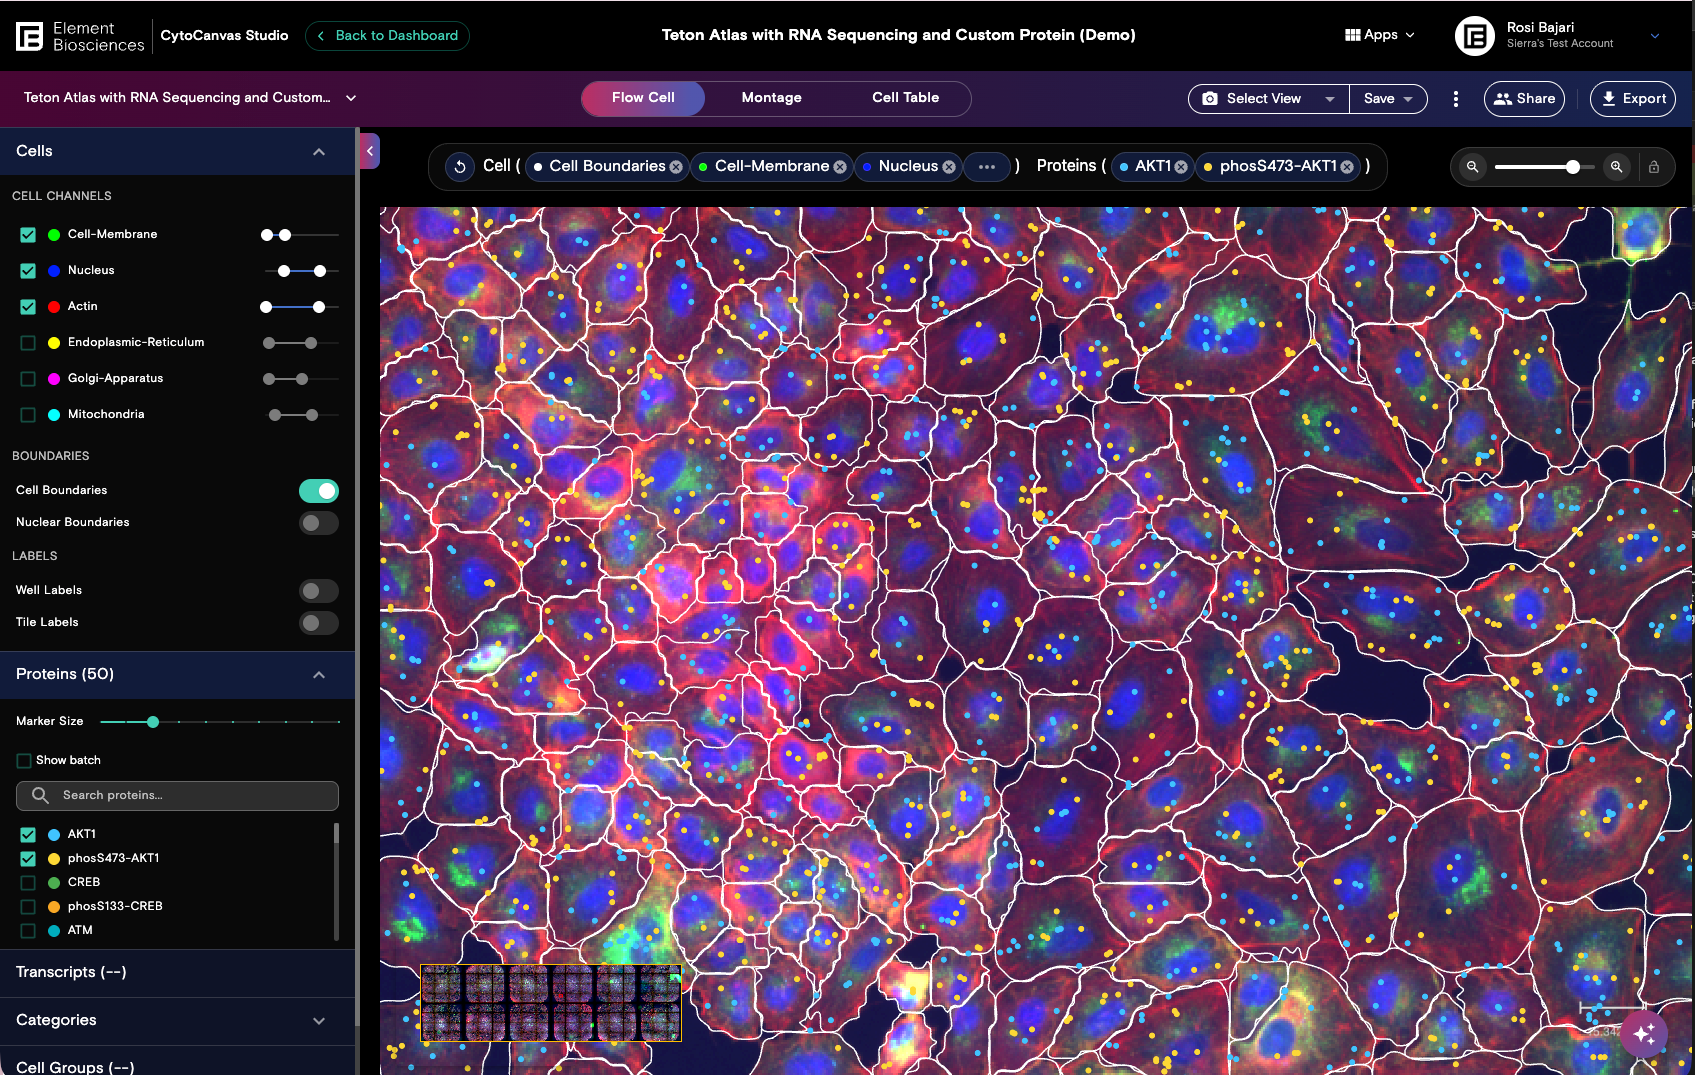Turn off the Cell Boundaries toggle
The width and height of the screenshot is (1695, 1075).
tap(319, 491)
